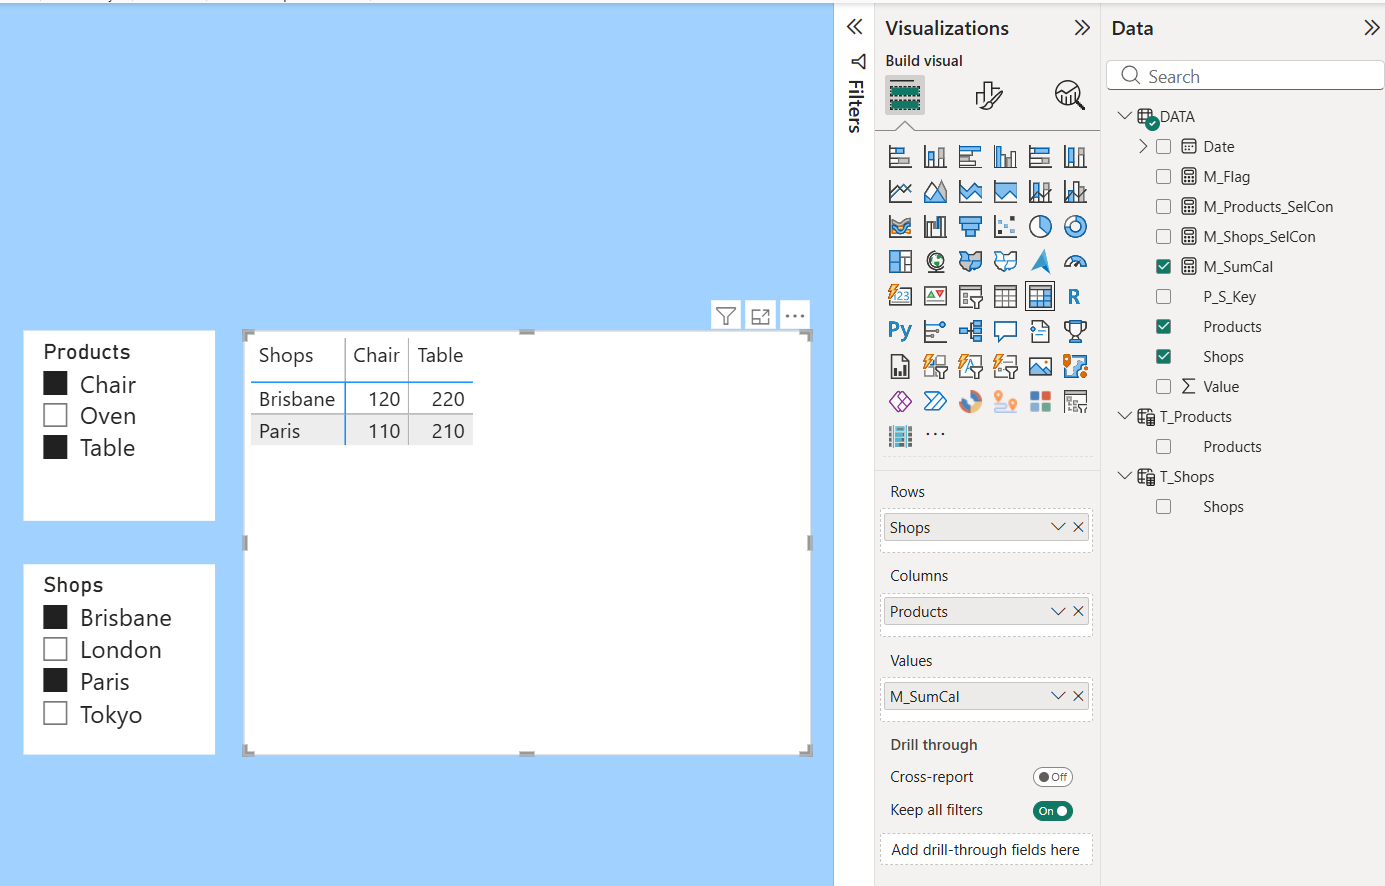This screenshot has width=1385, height=886.
Task: Collapse the T_Products table
Action: coord(1125,416)
